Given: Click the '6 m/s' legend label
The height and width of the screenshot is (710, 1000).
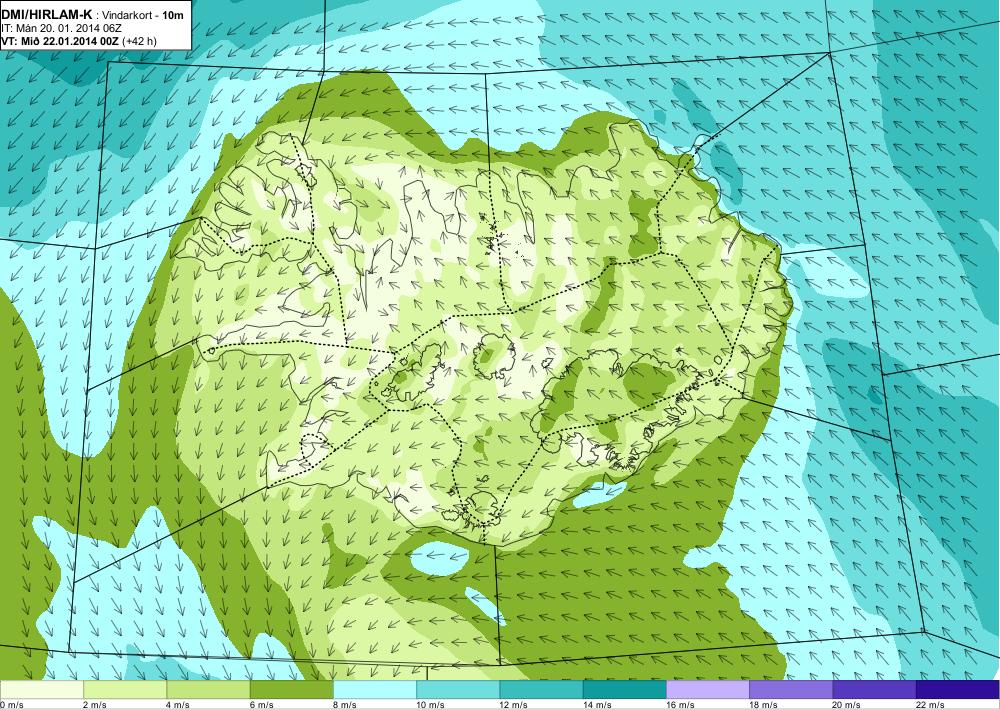Looking at the screenshot, I should coord(261,704).
